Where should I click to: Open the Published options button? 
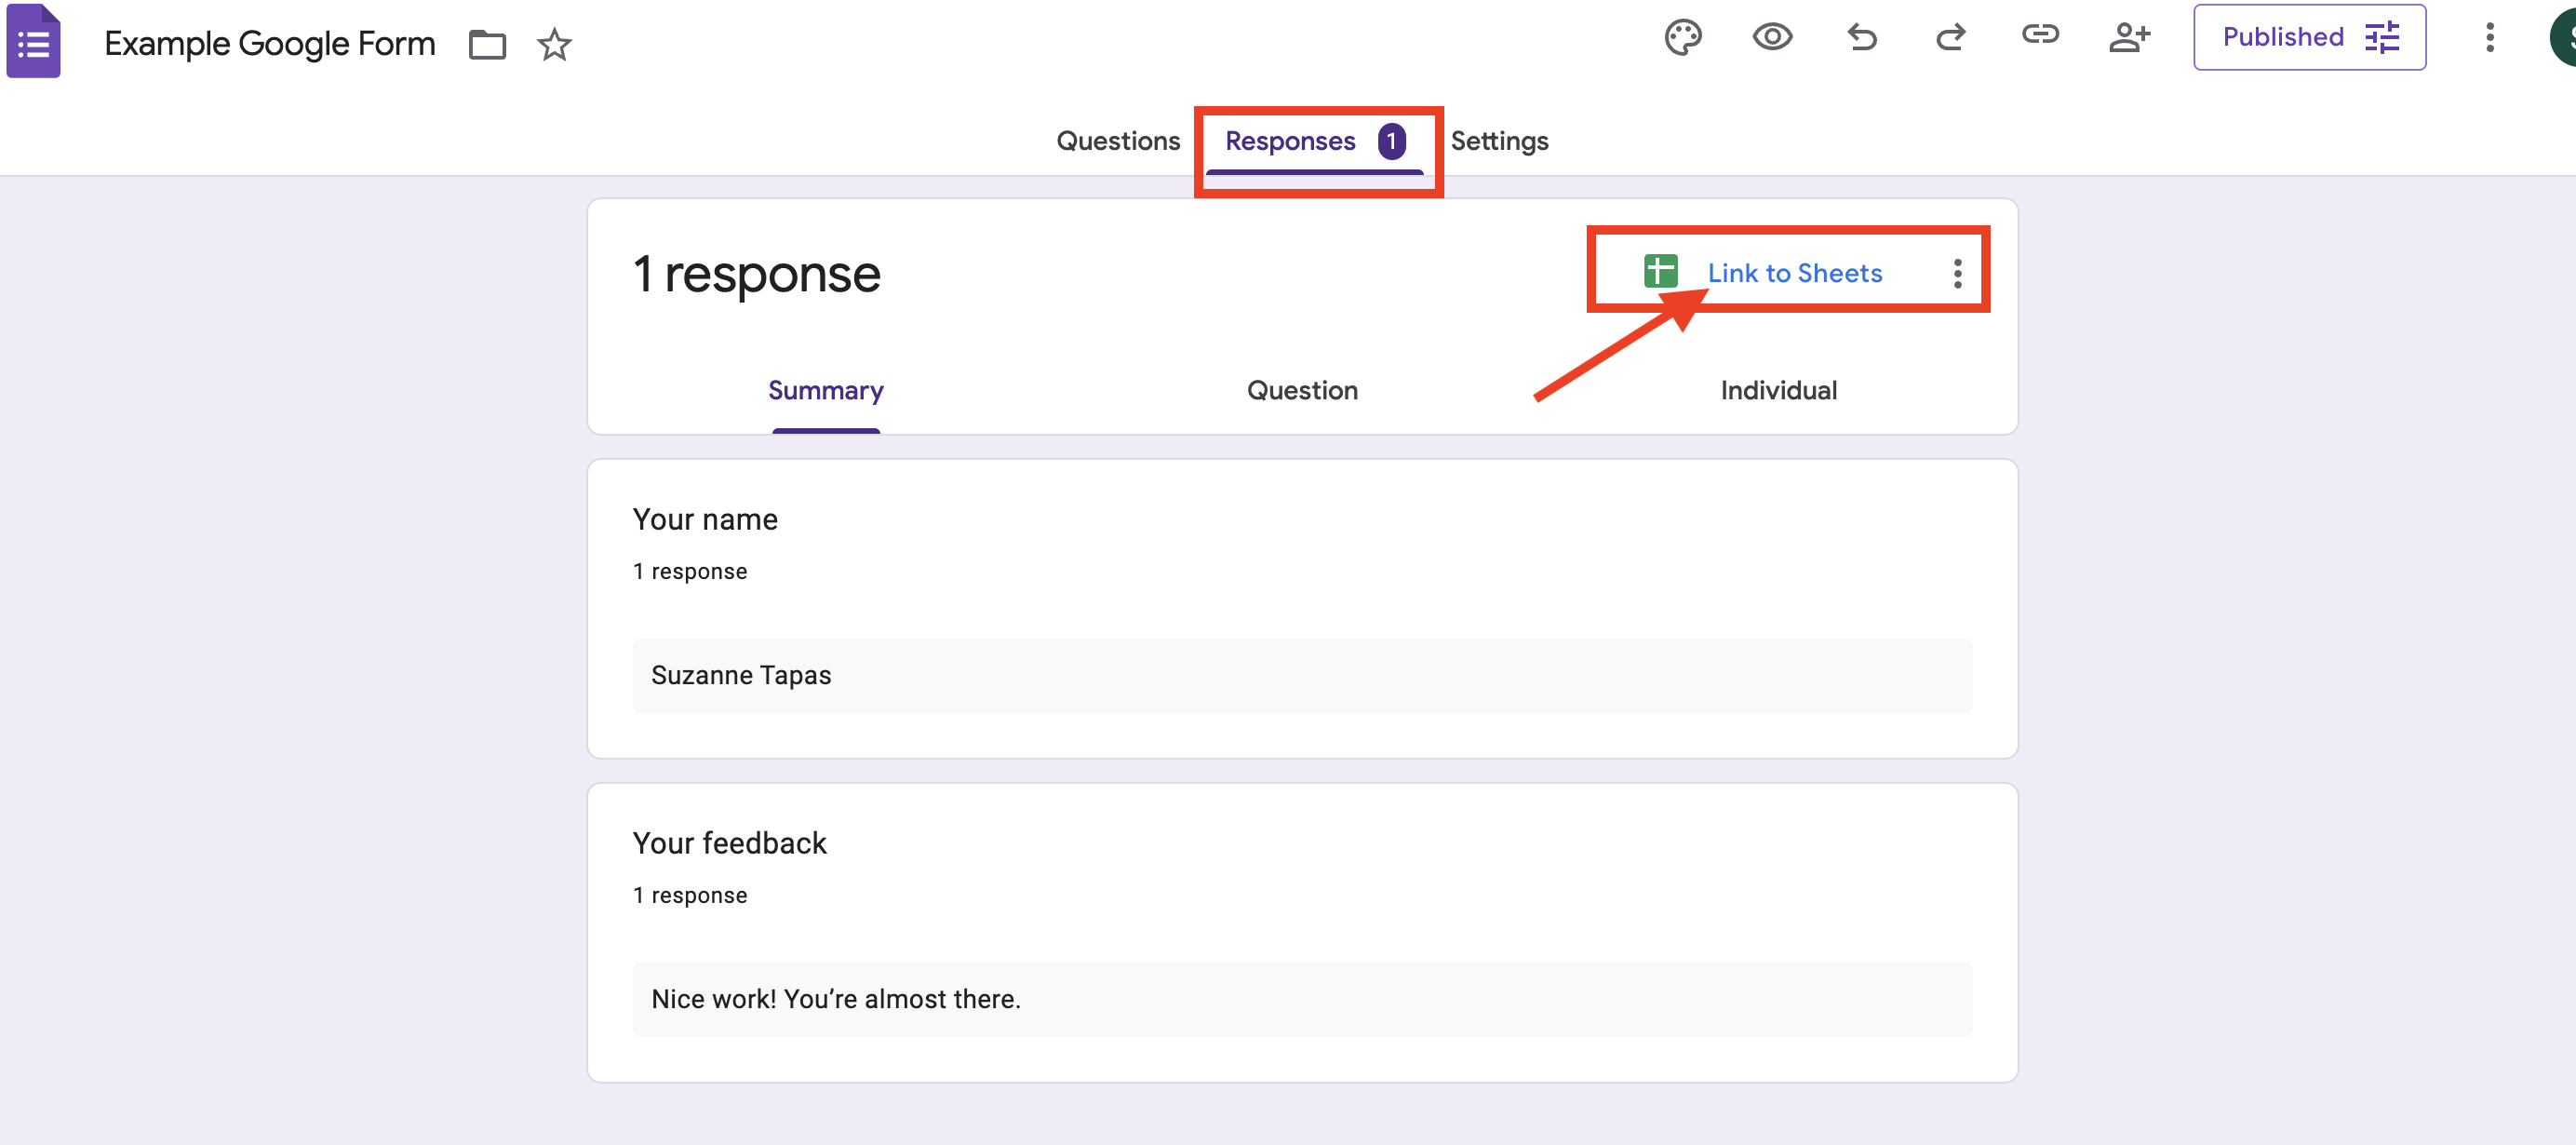pos(2309,38)
